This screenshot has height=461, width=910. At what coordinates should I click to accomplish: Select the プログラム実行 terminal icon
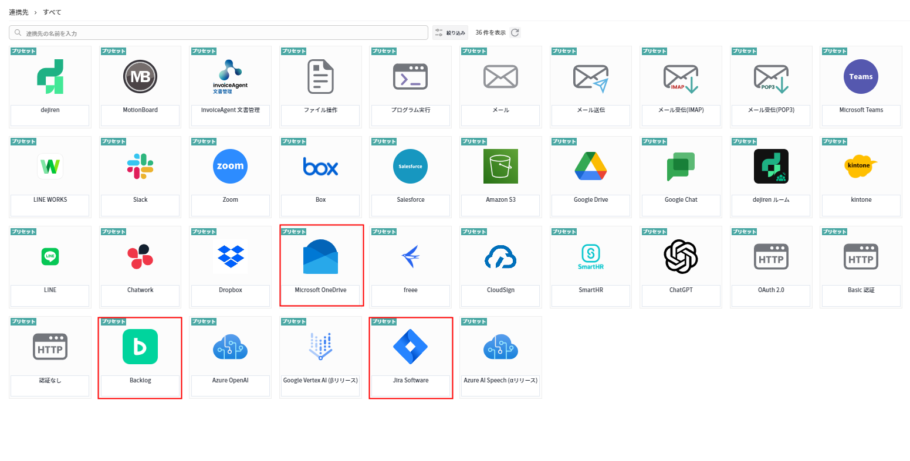(x=410, y=77)
